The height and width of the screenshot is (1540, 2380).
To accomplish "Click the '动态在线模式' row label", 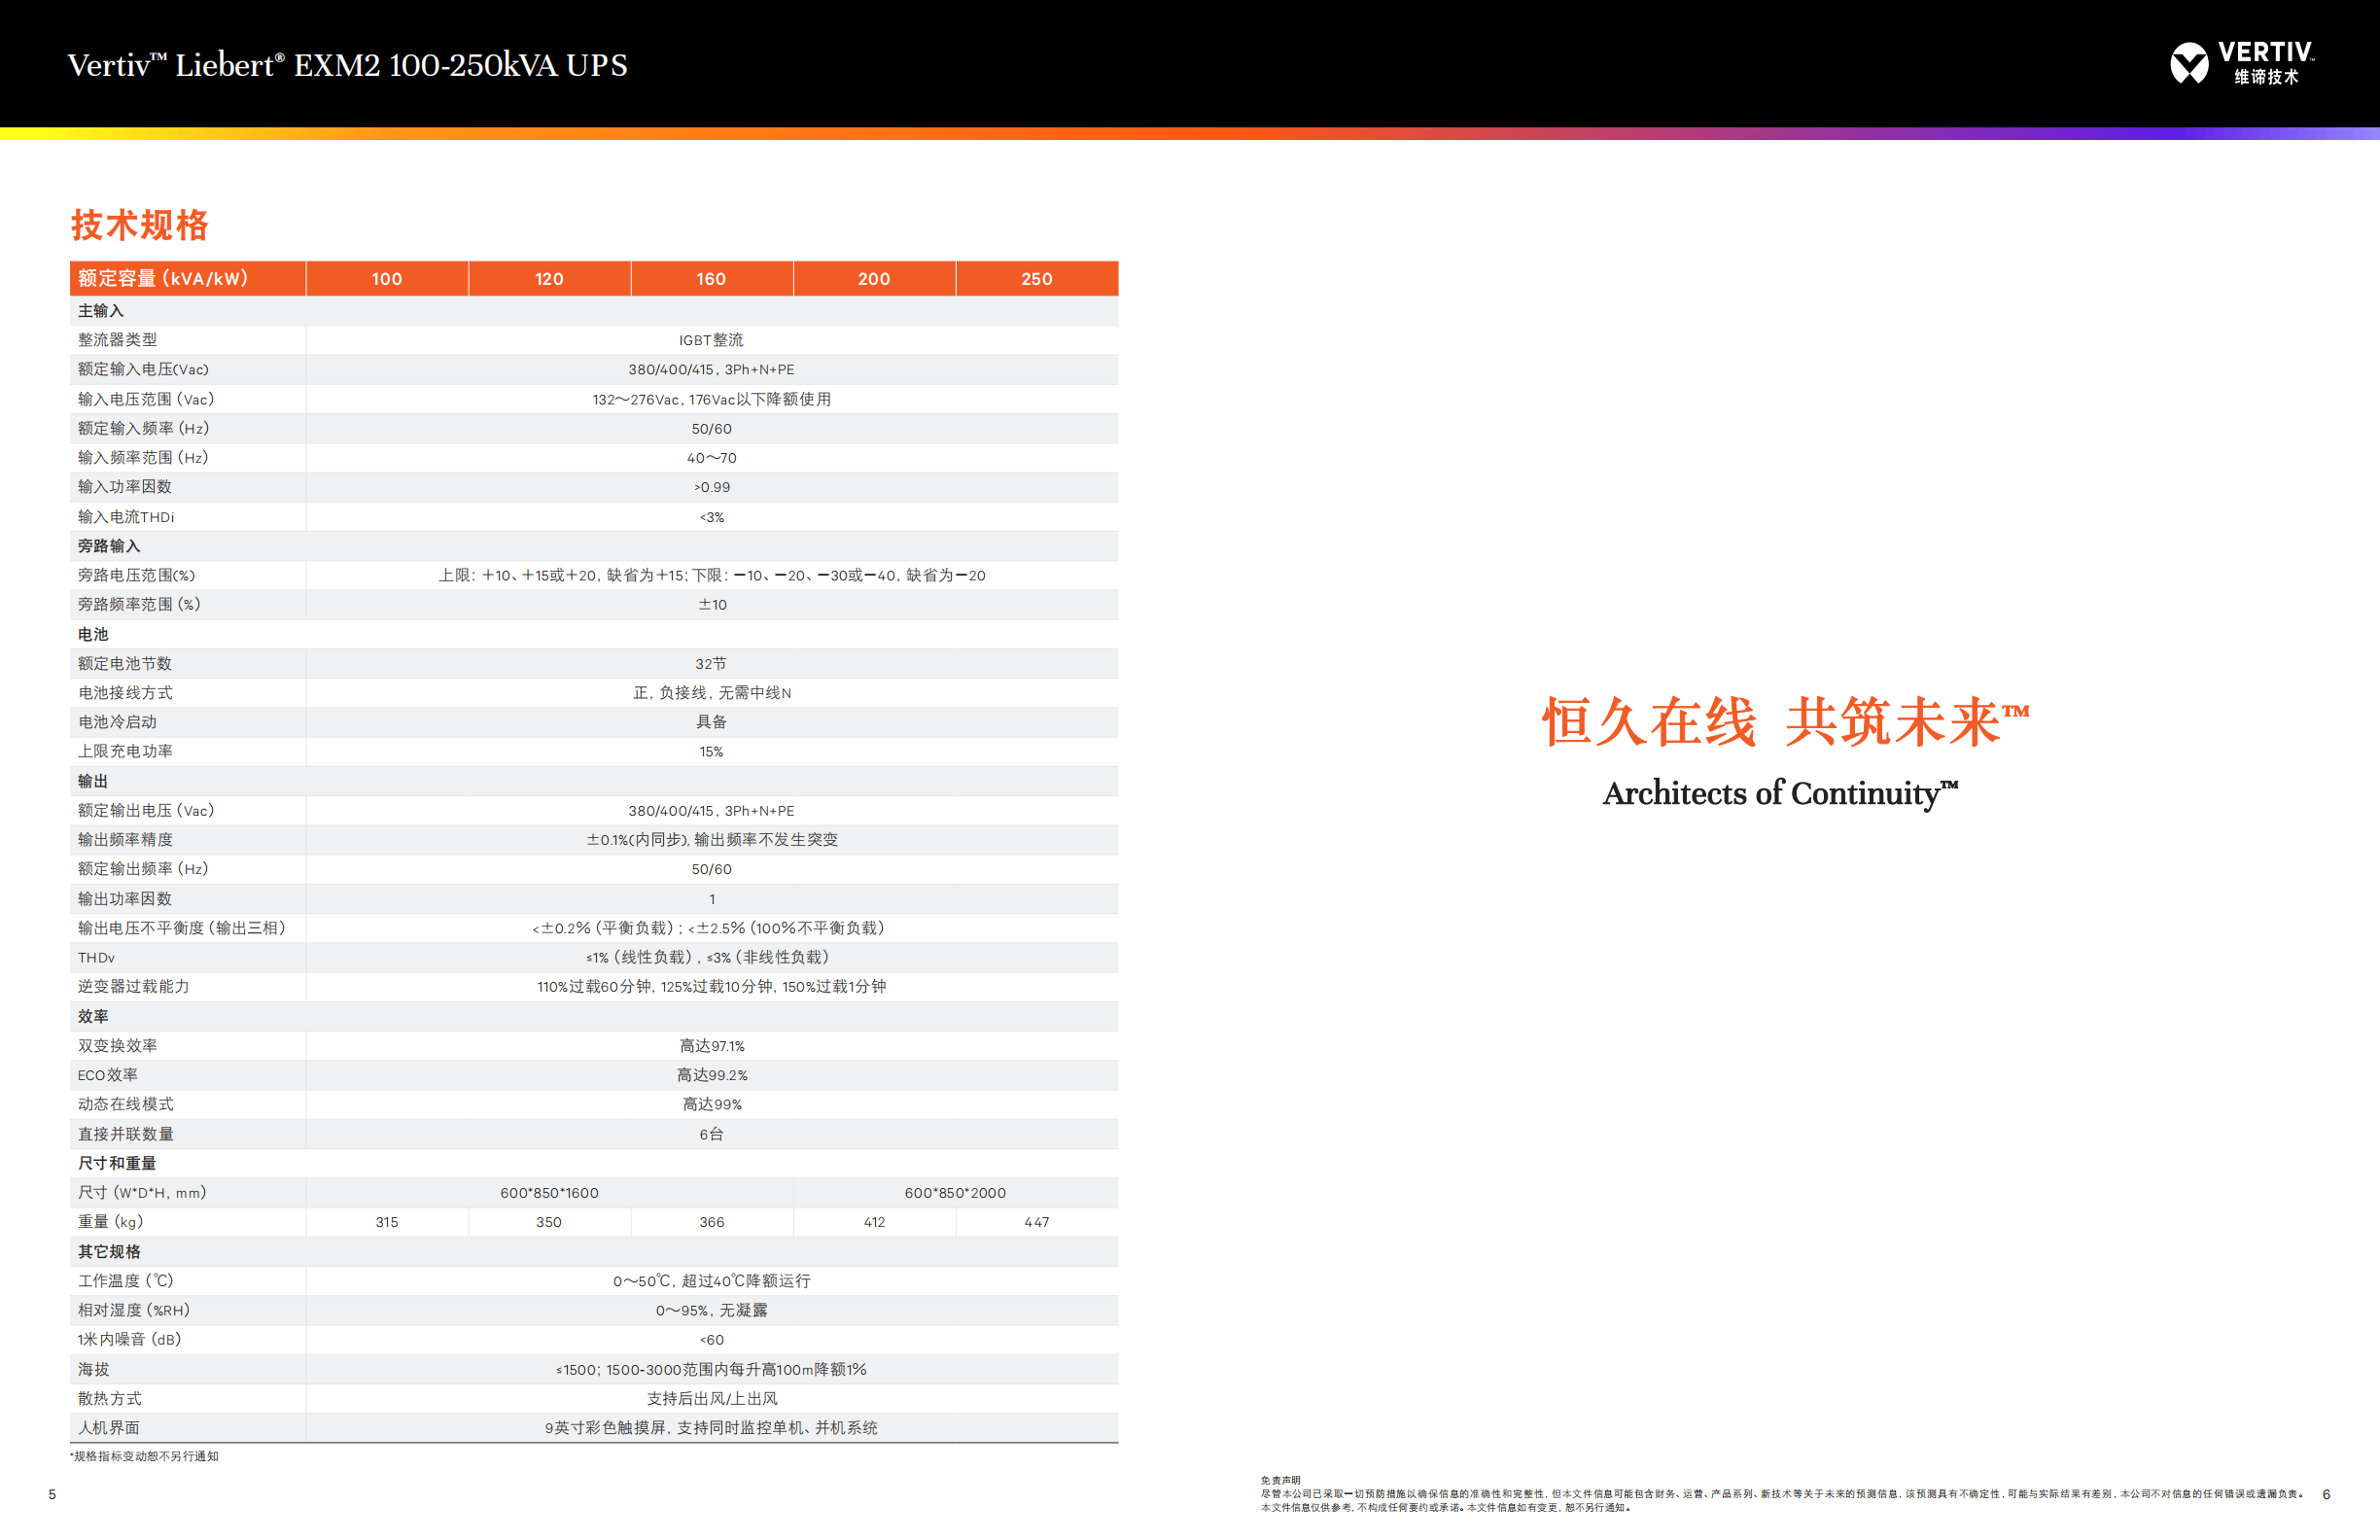I will [125, 1104].
